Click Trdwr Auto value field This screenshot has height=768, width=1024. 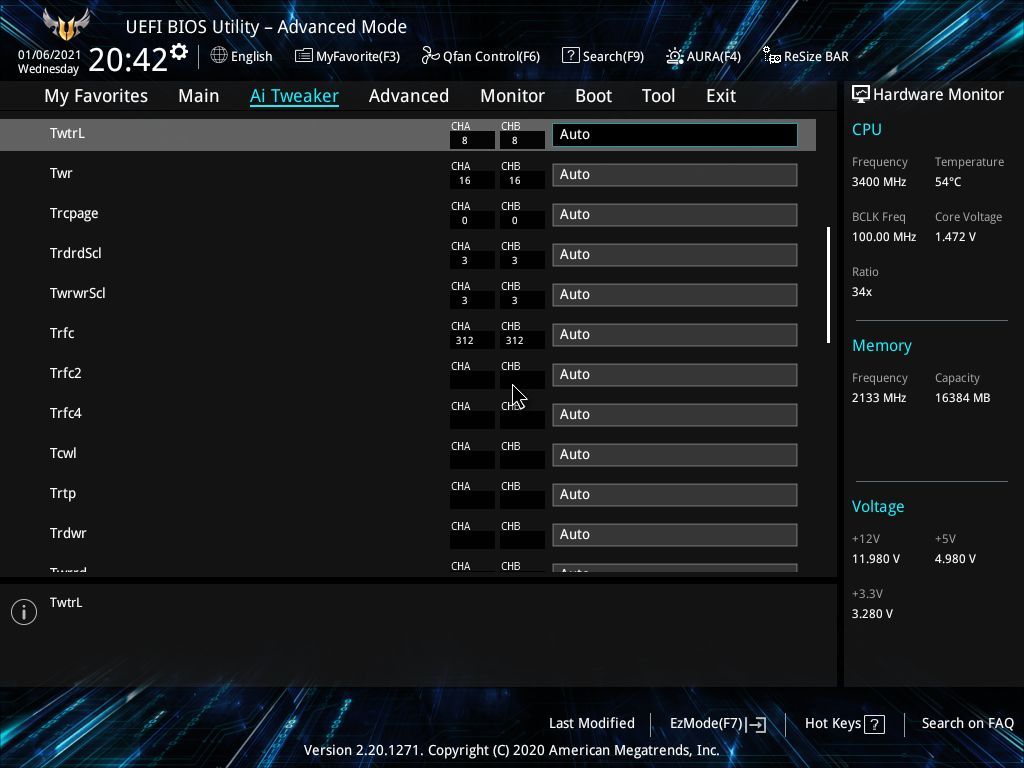[x=675, y=534]
